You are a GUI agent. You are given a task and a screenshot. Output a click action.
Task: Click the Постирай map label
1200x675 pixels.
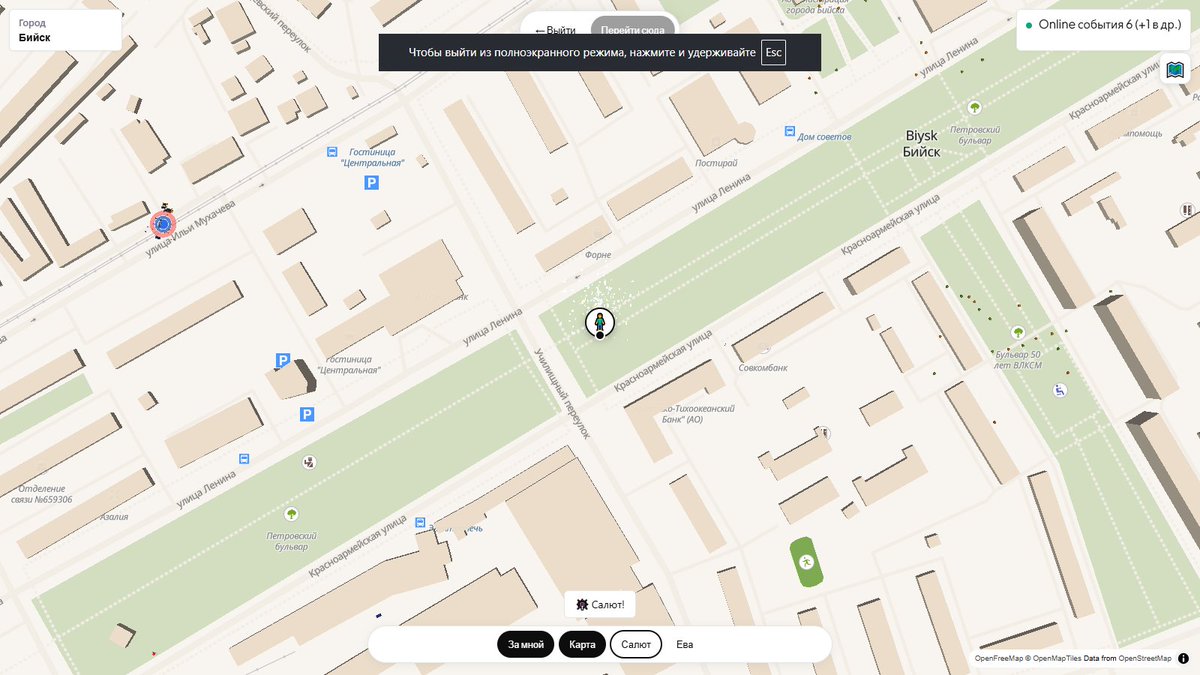coord(716,162)
